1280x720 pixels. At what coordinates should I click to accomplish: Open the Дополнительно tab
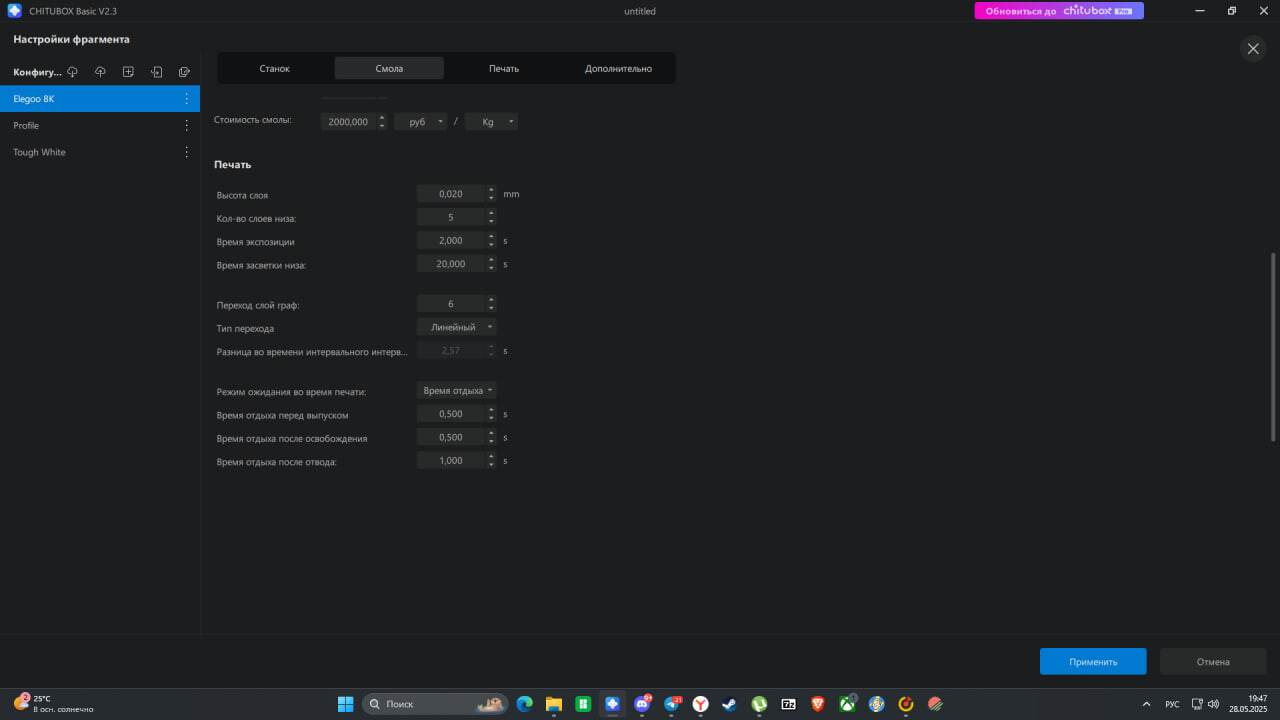(x=618, y=68)
